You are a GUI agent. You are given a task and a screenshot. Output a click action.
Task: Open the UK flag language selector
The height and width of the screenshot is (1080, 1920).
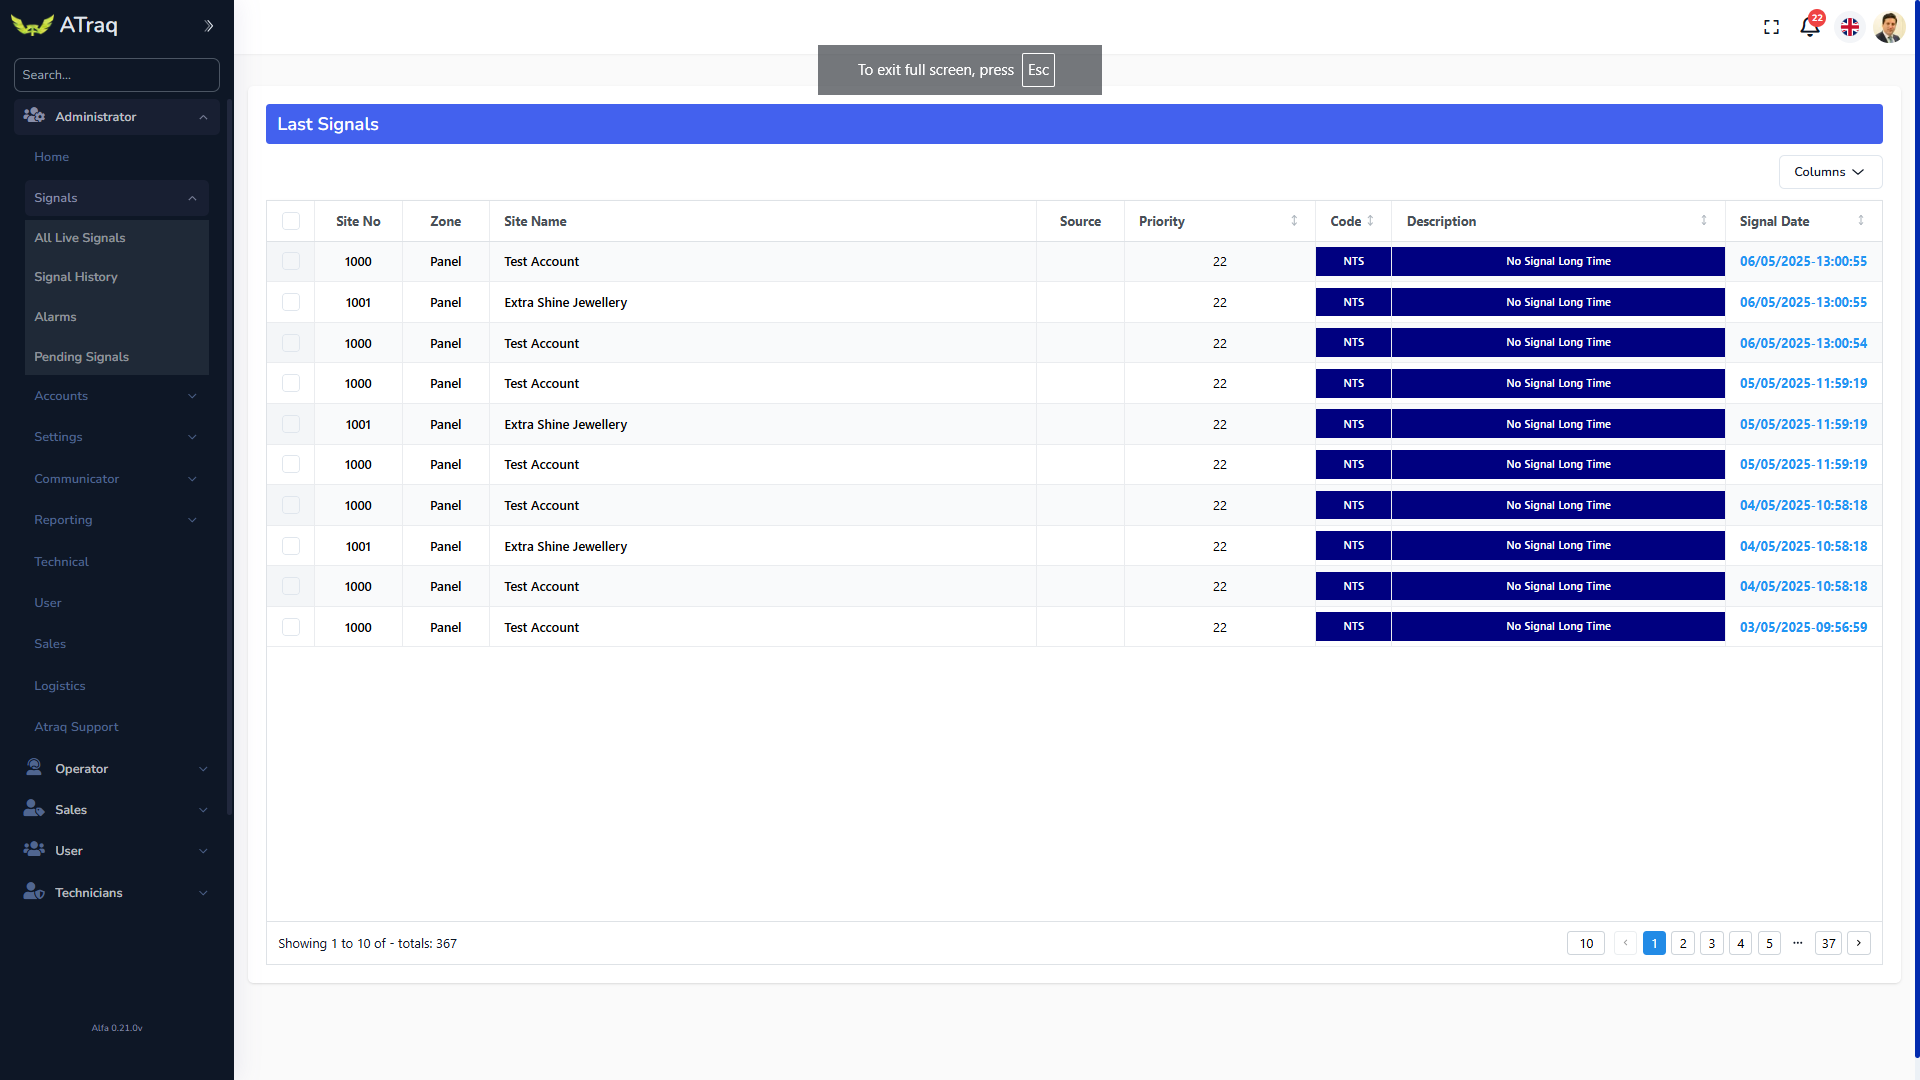coord(1850,27)
